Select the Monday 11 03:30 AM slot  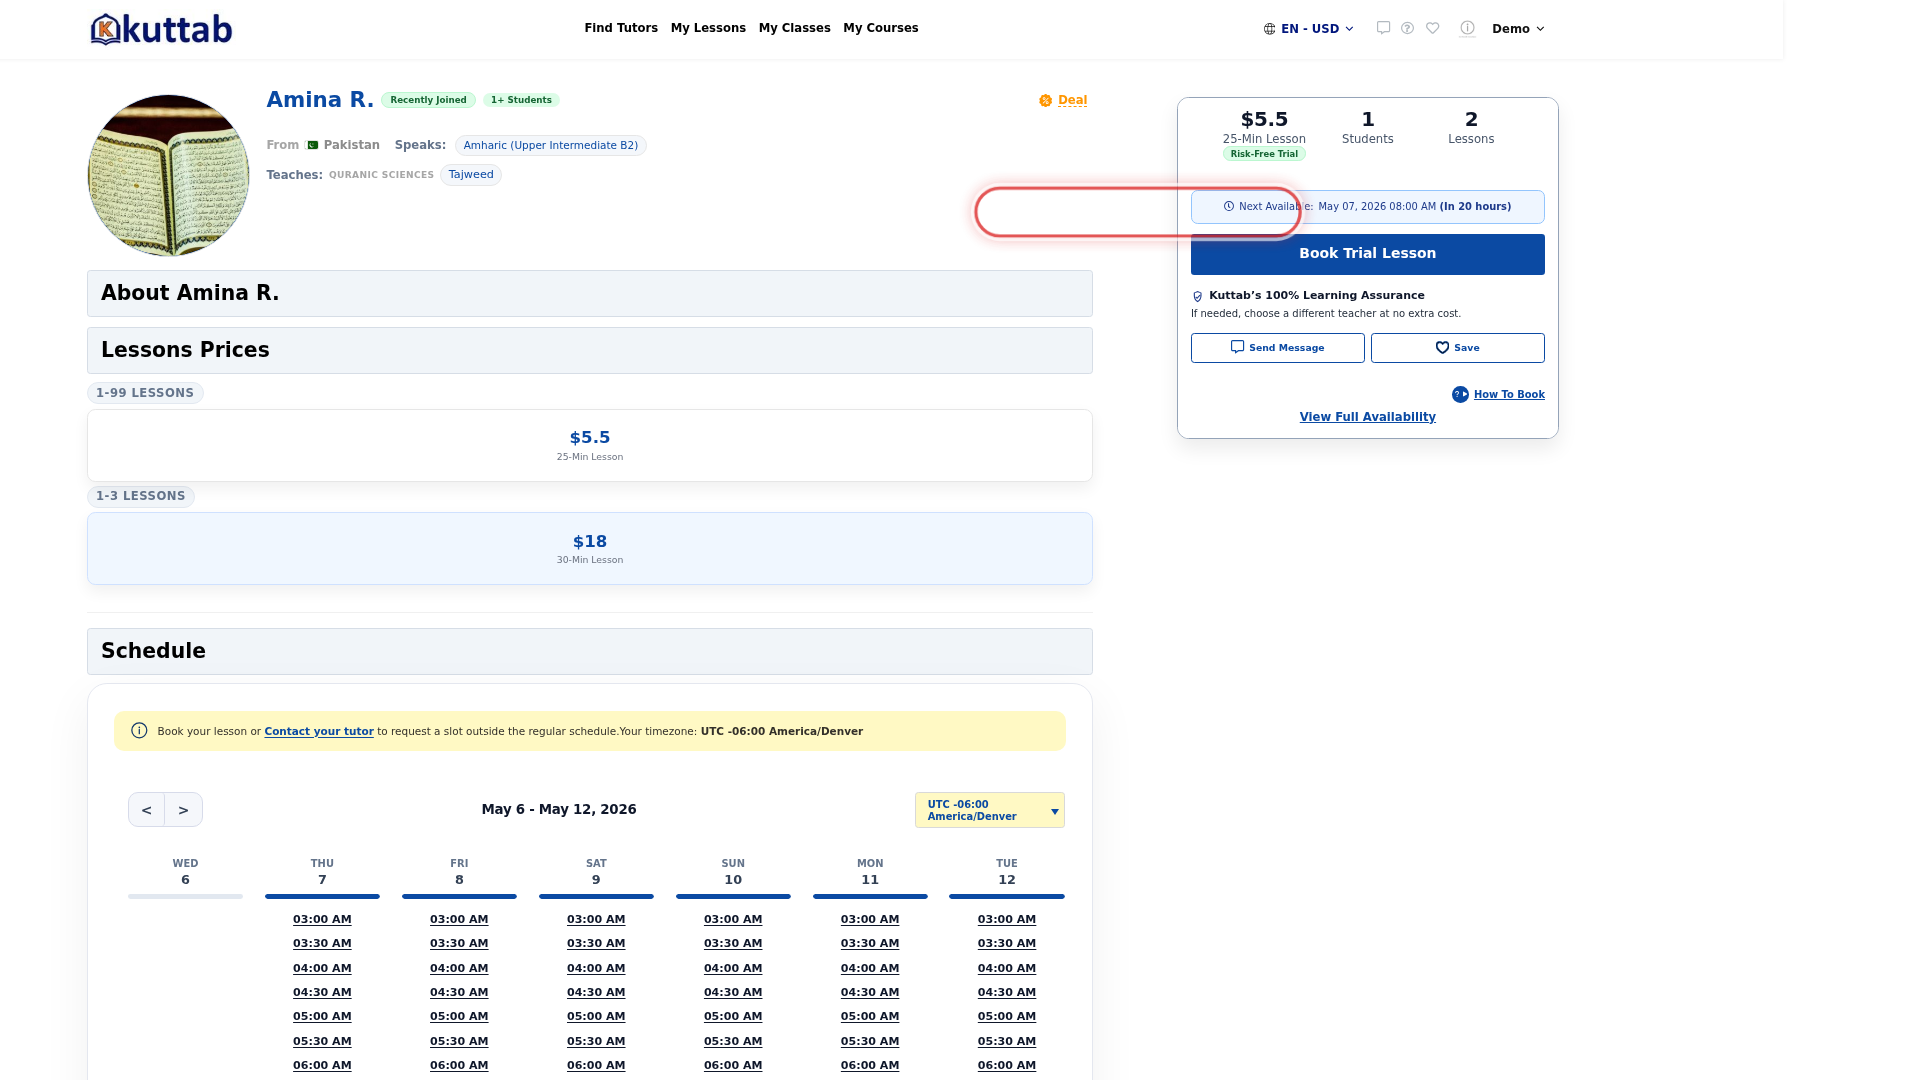pyautogui.click(x=870, y=944)
